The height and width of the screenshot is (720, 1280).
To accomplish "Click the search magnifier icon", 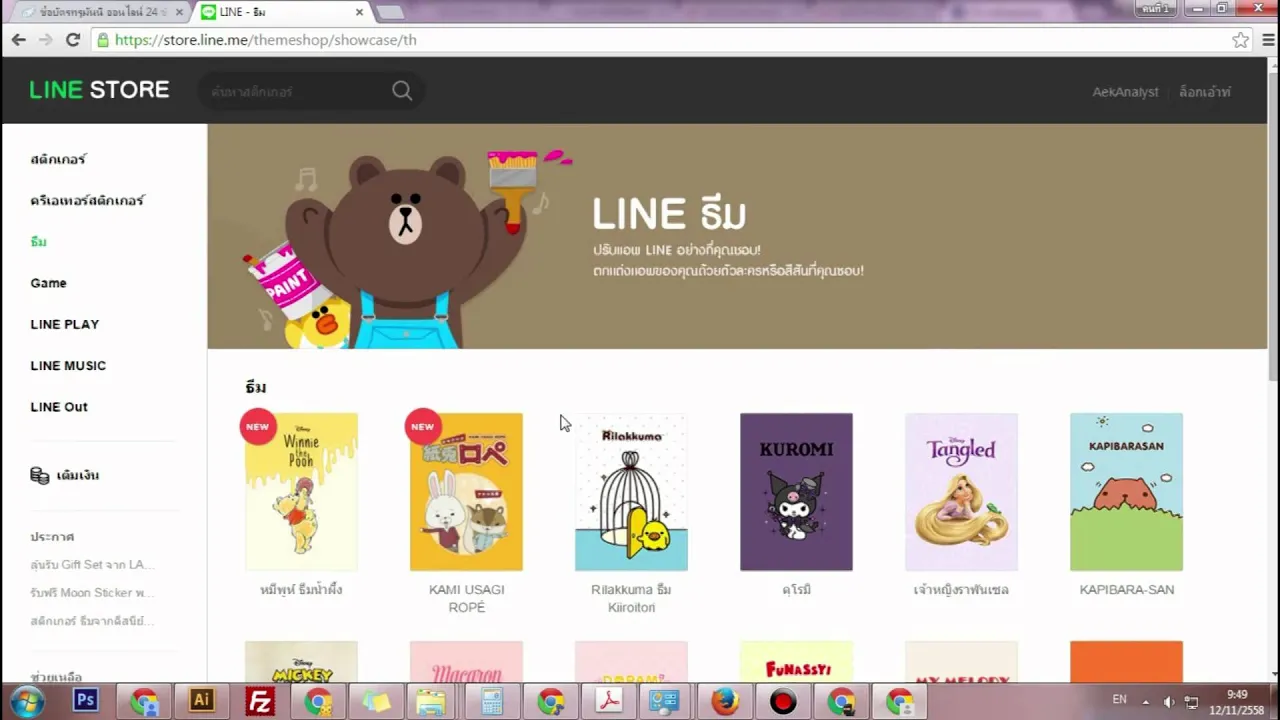I will pos(402,91).
